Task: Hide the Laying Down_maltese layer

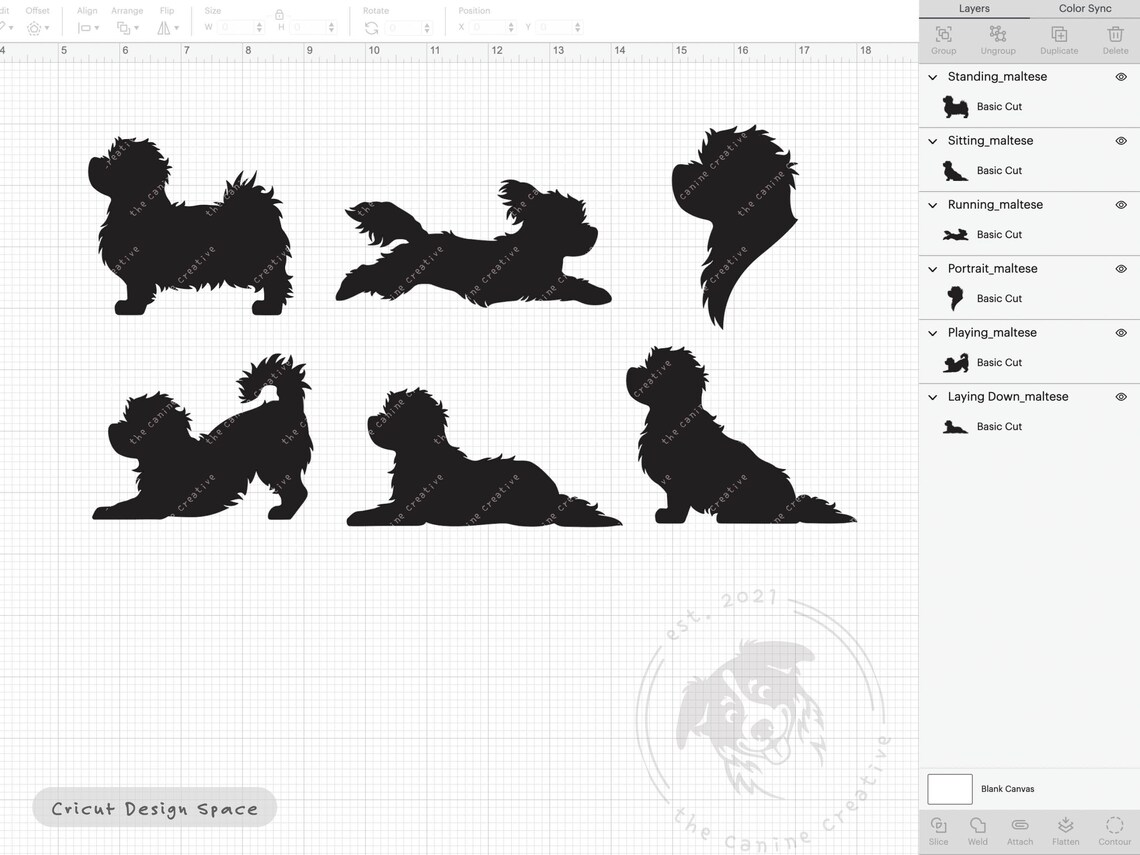Action: (1121, 396)
